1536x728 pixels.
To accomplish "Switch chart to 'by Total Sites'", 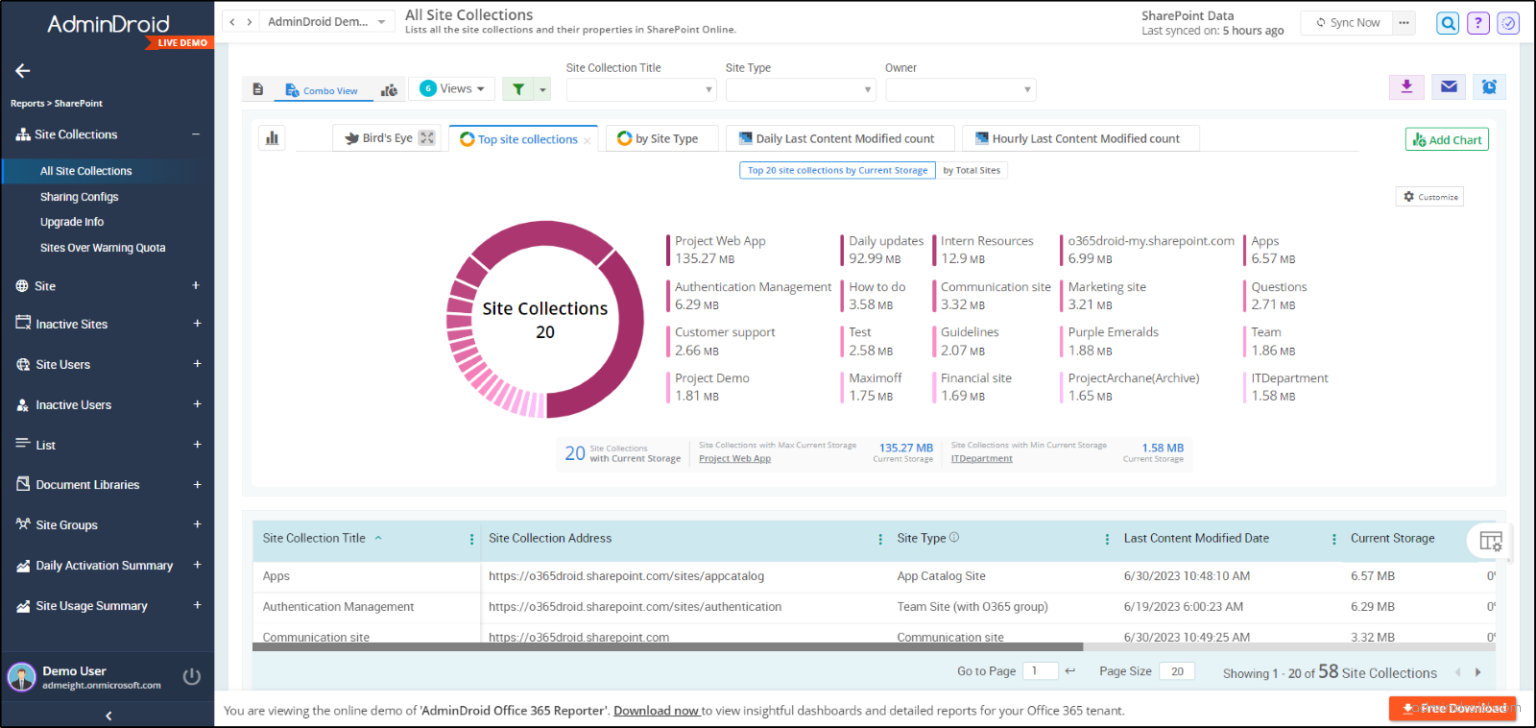I will pos(971,170).
